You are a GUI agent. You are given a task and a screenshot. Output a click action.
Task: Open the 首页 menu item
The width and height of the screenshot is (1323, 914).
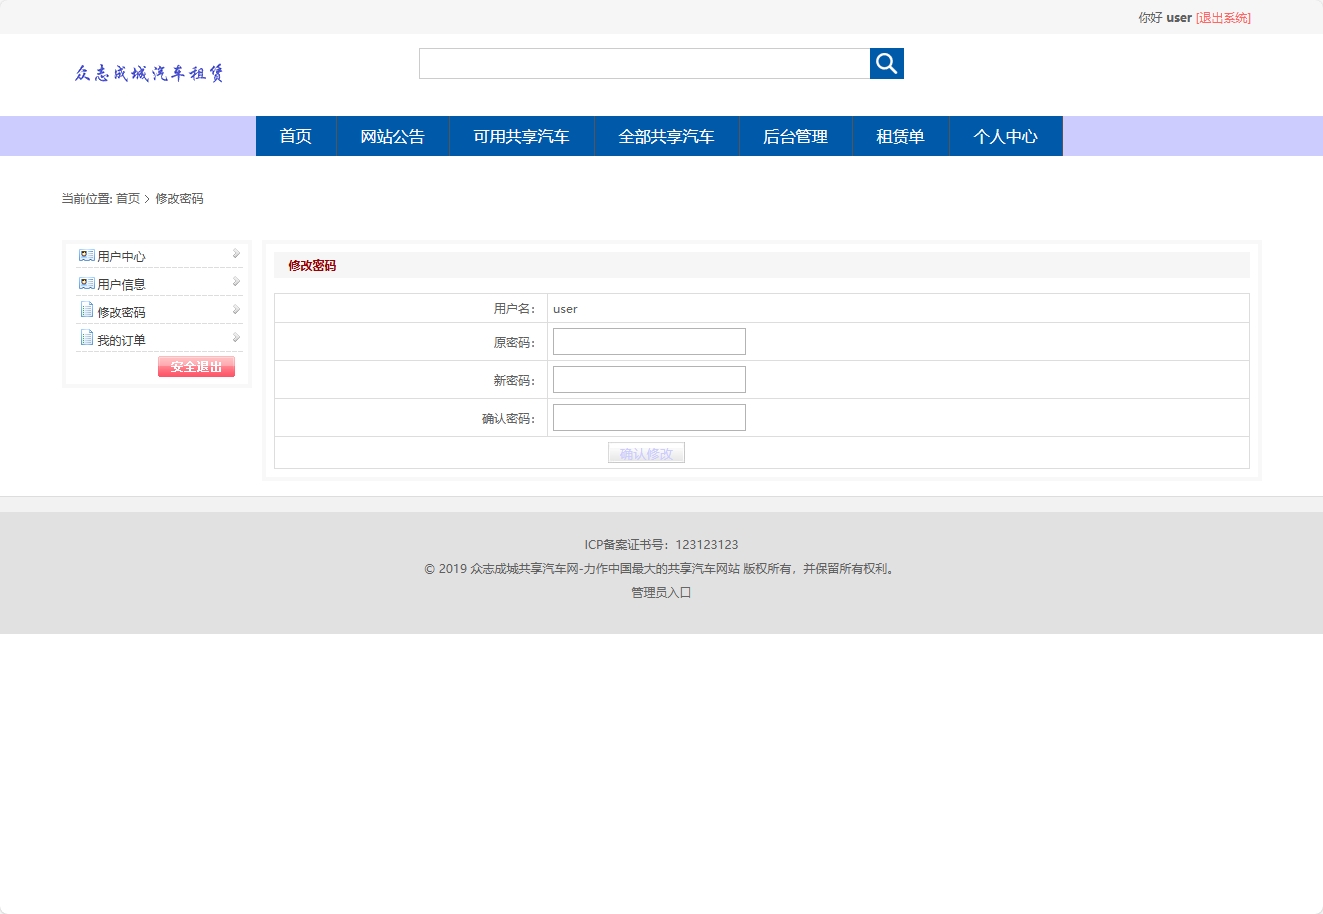click(x=295, y=136)
